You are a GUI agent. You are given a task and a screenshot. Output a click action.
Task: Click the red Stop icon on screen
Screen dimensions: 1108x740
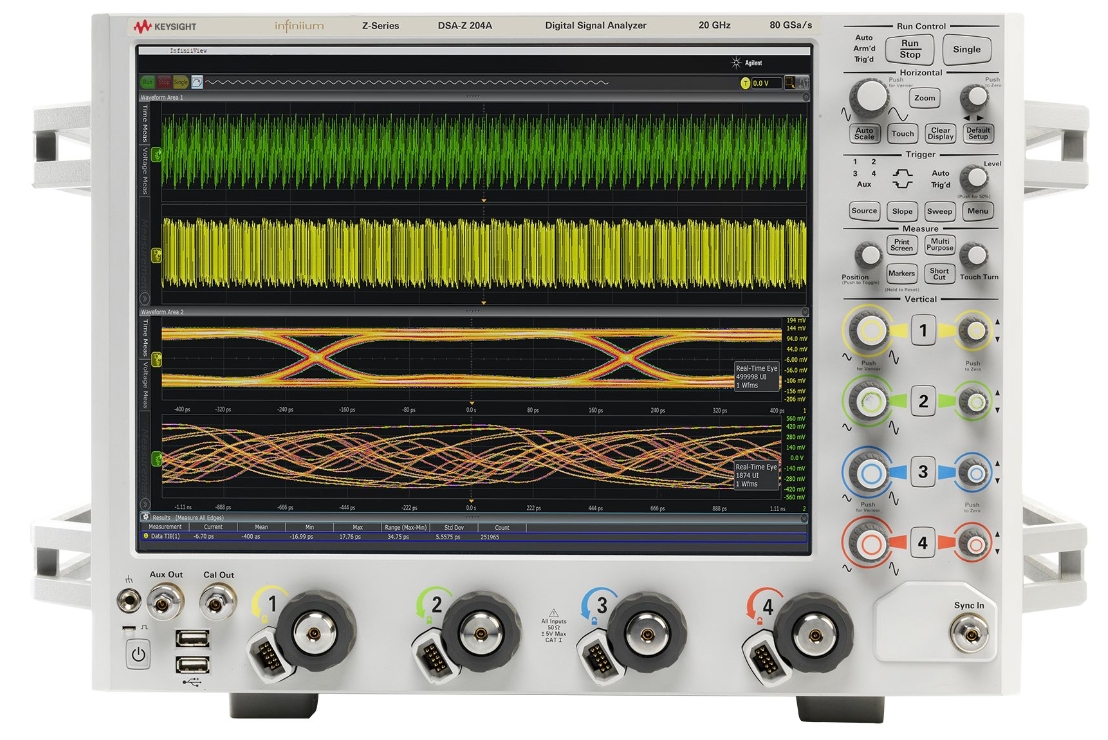pos(164,82)
